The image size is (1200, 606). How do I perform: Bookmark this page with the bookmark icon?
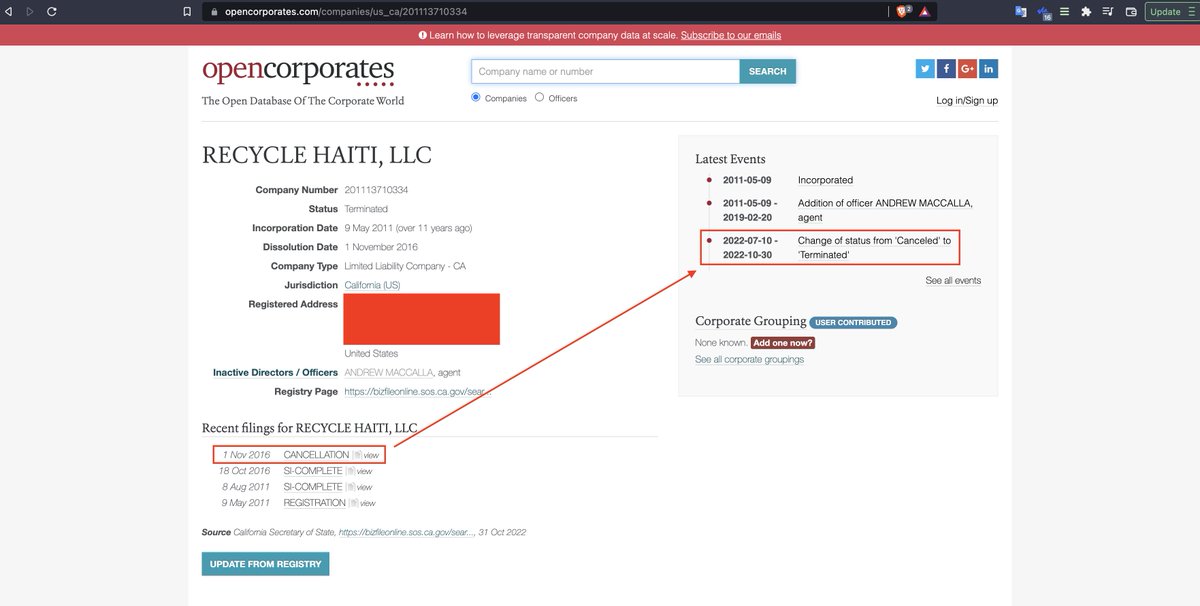point(186,11)
